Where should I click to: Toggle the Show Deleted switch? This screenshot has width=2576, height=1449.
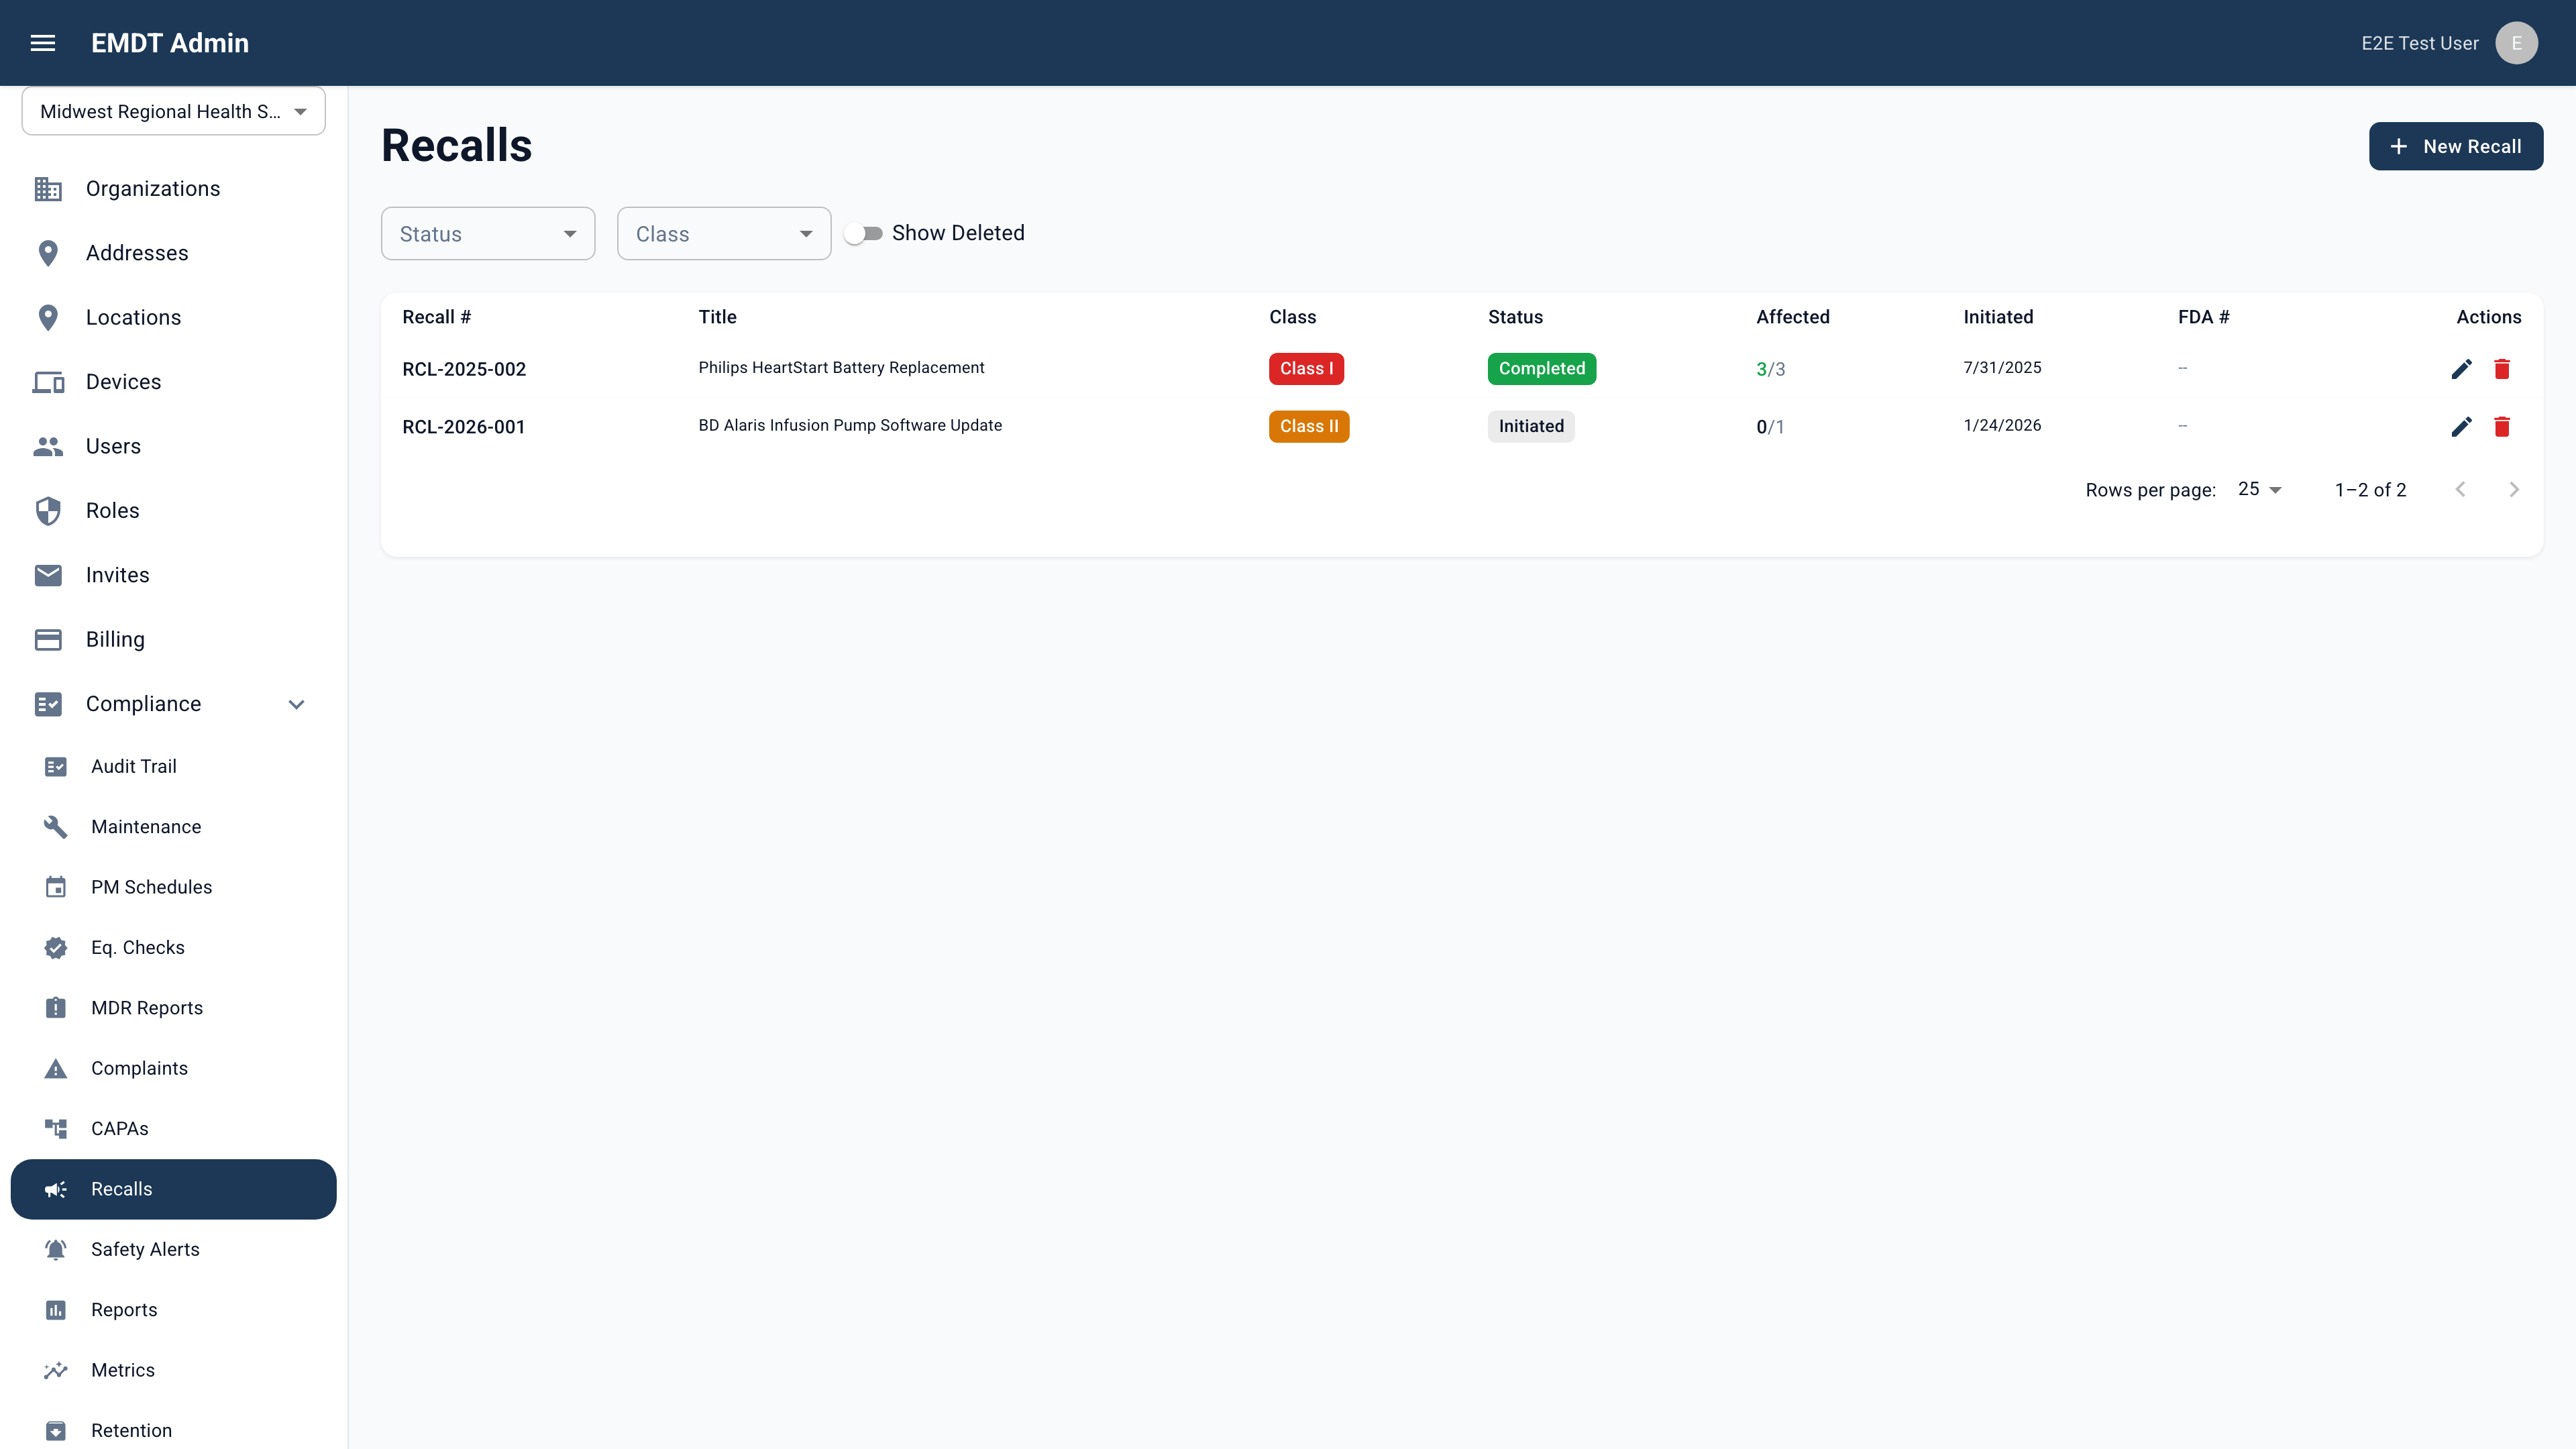pyautogui.click(x=863, y=233)
